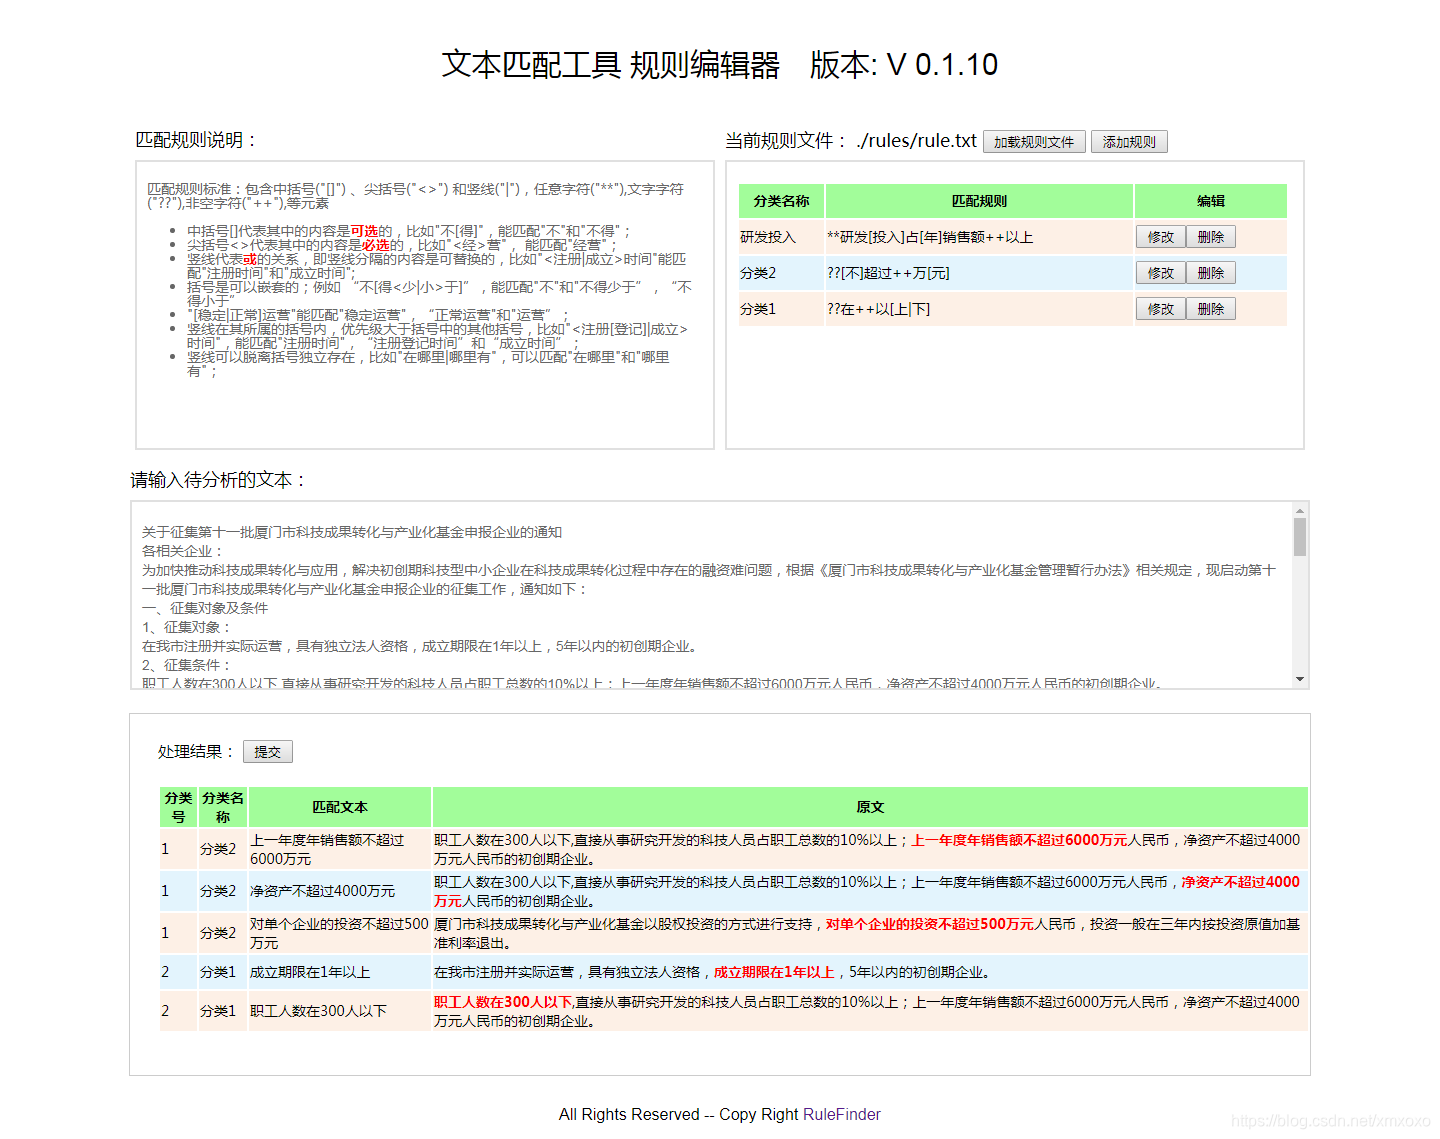Click the 添加规则 button

pos(1129,142)
